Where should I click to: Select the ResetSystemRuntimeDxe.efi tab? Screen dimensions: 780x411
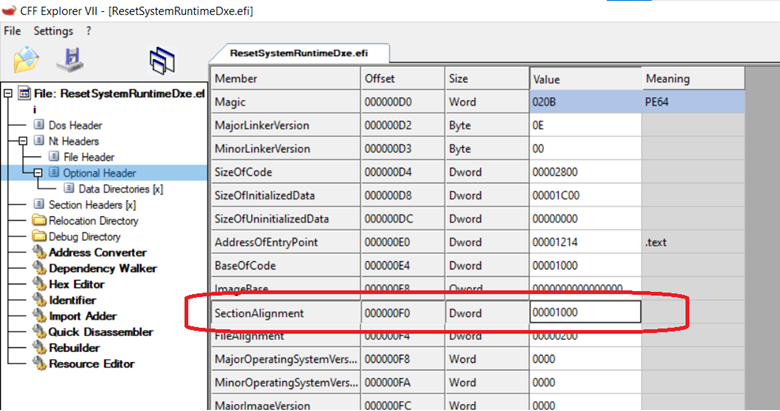pyautogui.click(x=299, y=53)
